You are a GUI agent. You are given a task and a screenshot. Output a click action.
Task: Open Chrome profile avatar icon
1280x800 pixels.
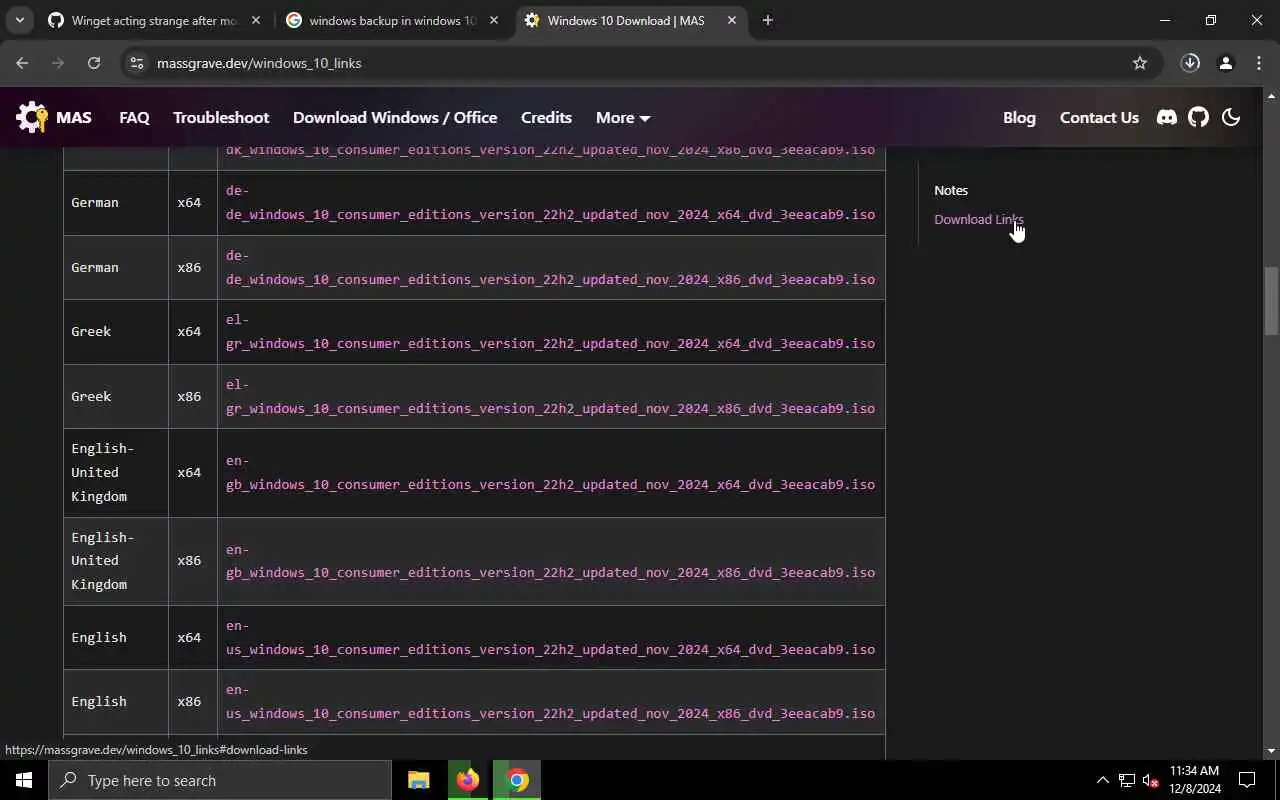coord(1225,63)
